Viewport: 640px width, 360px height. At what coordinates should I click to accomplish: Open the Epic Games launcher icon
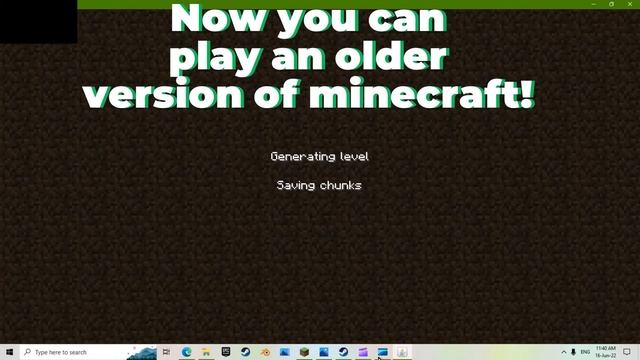point(226,352)
